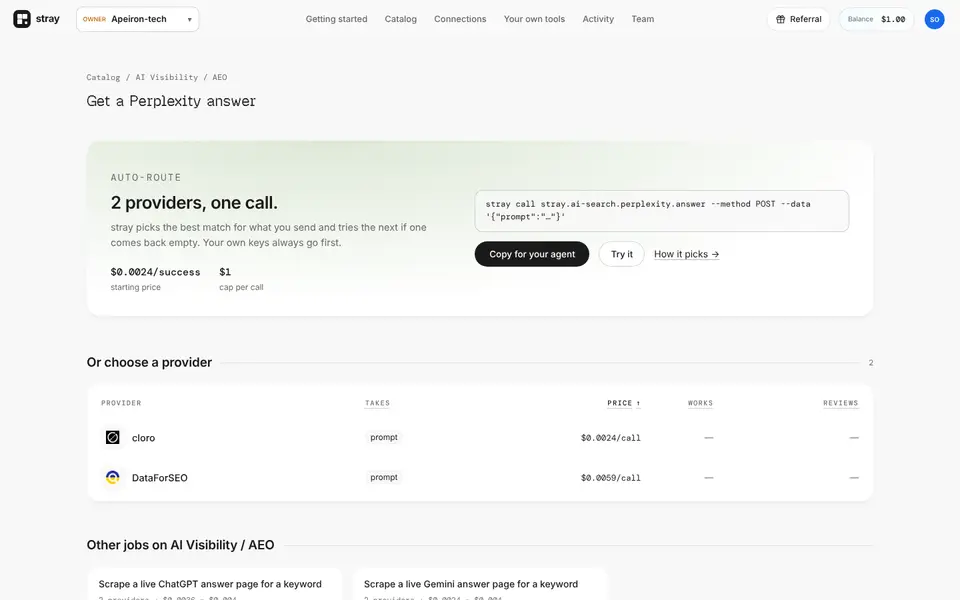Click the REVIEWS column header
960x600 pixels.
pos(841,403)
